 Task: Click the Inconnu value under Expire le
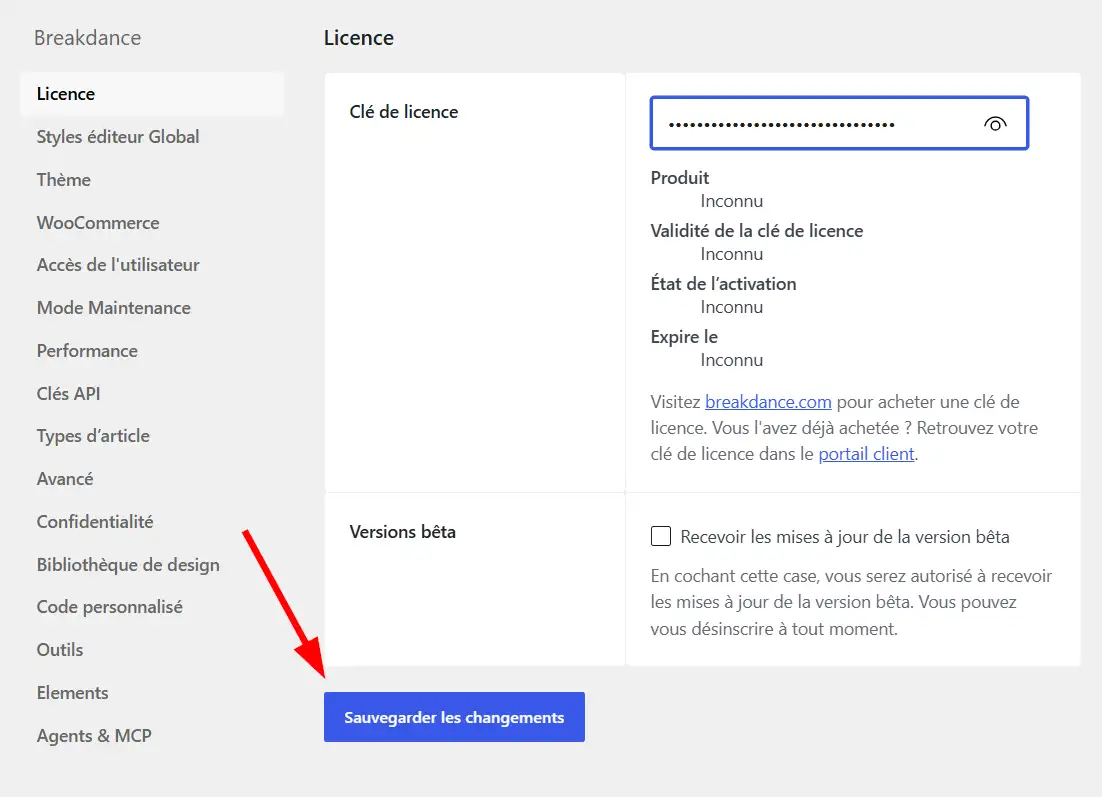pyautogui.click(x=732, y=360)
